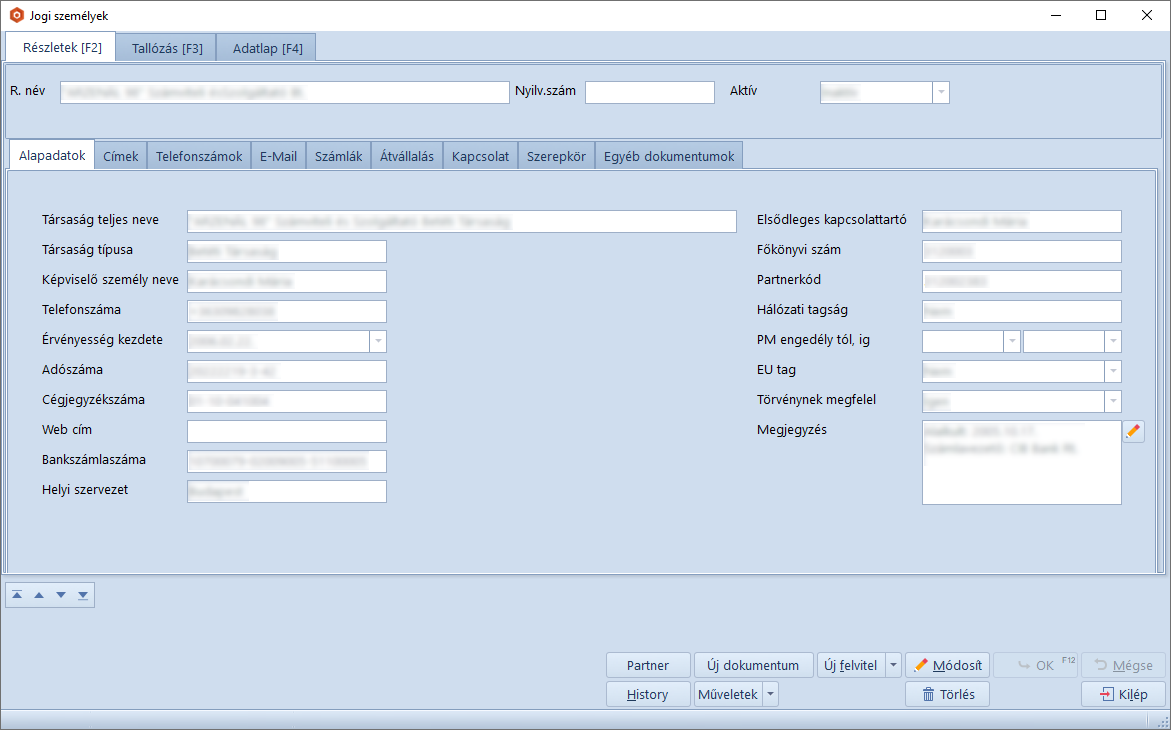Expand the EU tag dropdown

(1112, 371)
